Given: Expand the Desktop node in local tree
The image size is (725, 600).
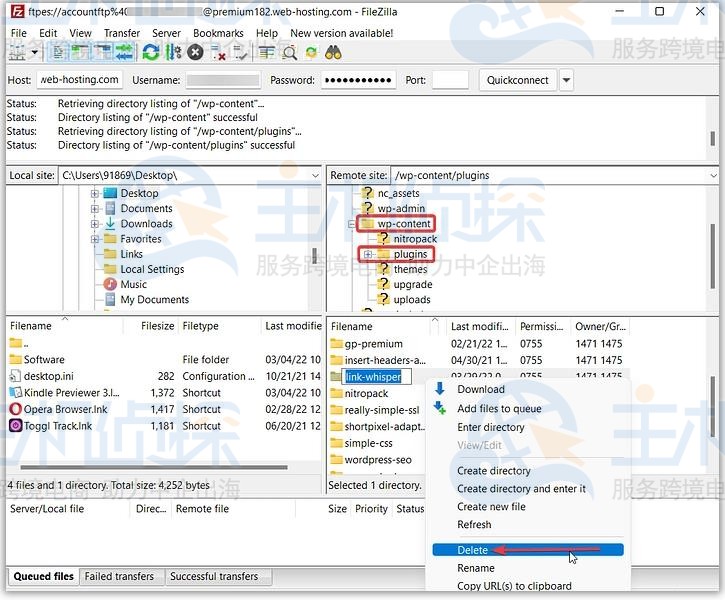Looking at the screenshot, I should click(x=95, y=194).
